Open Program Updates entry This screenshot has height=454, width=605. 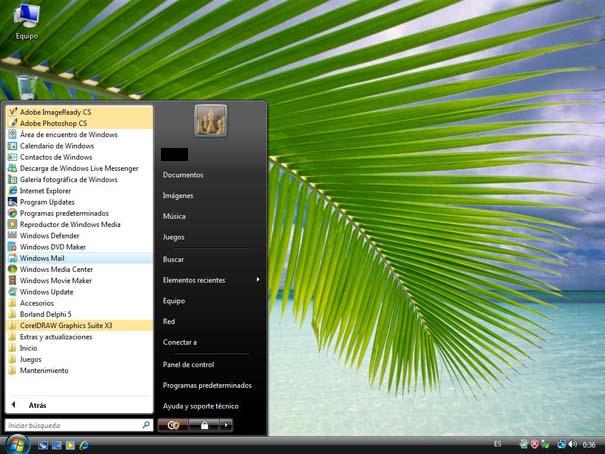79,202
